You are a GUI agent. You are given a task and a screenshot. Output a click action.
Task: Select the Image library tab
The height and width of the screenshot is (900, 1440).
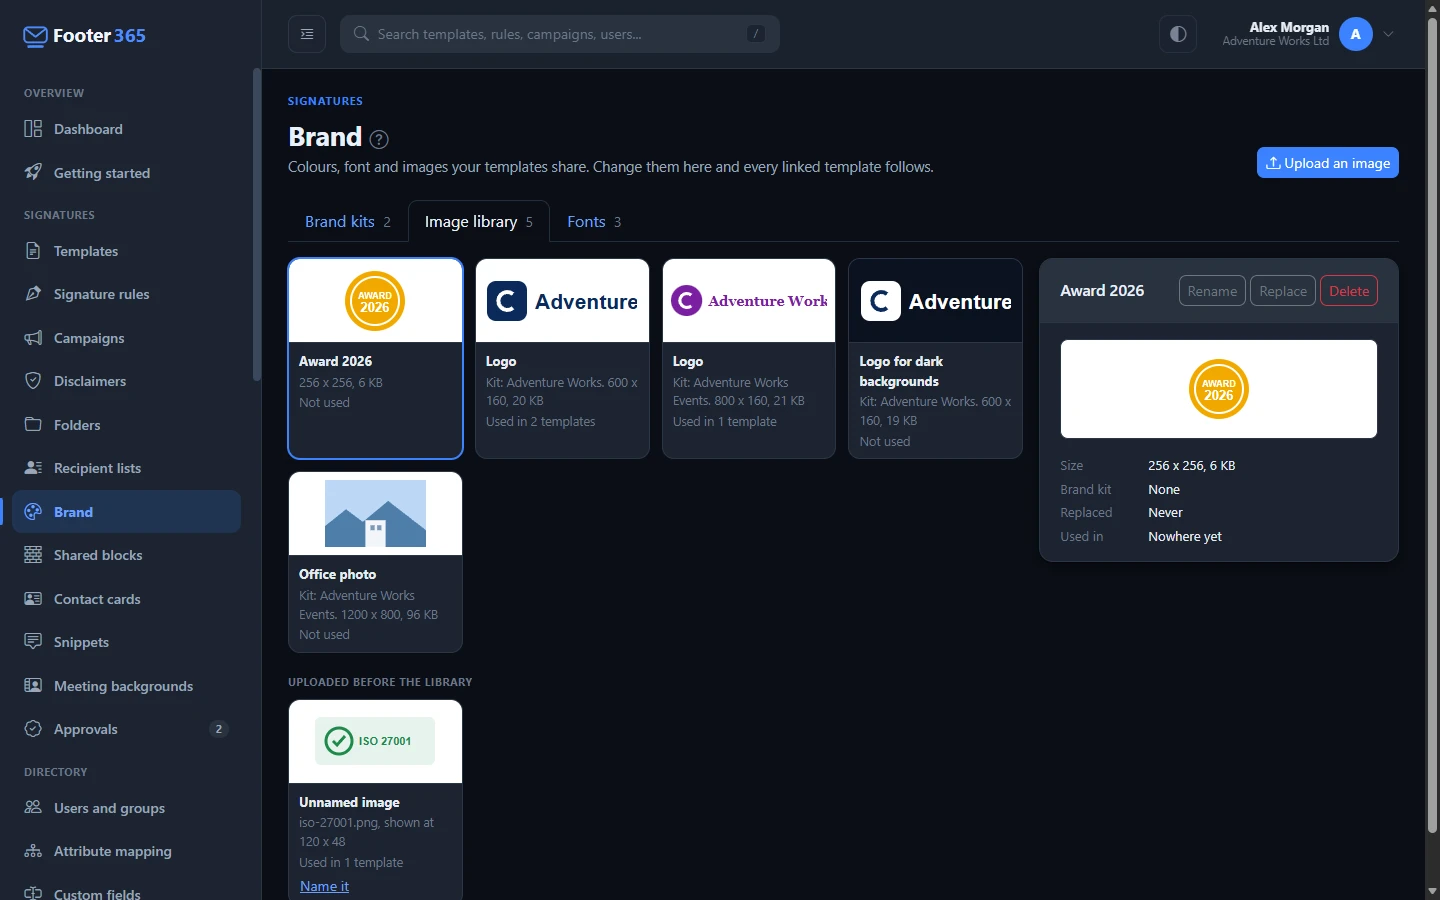[479, 222]
